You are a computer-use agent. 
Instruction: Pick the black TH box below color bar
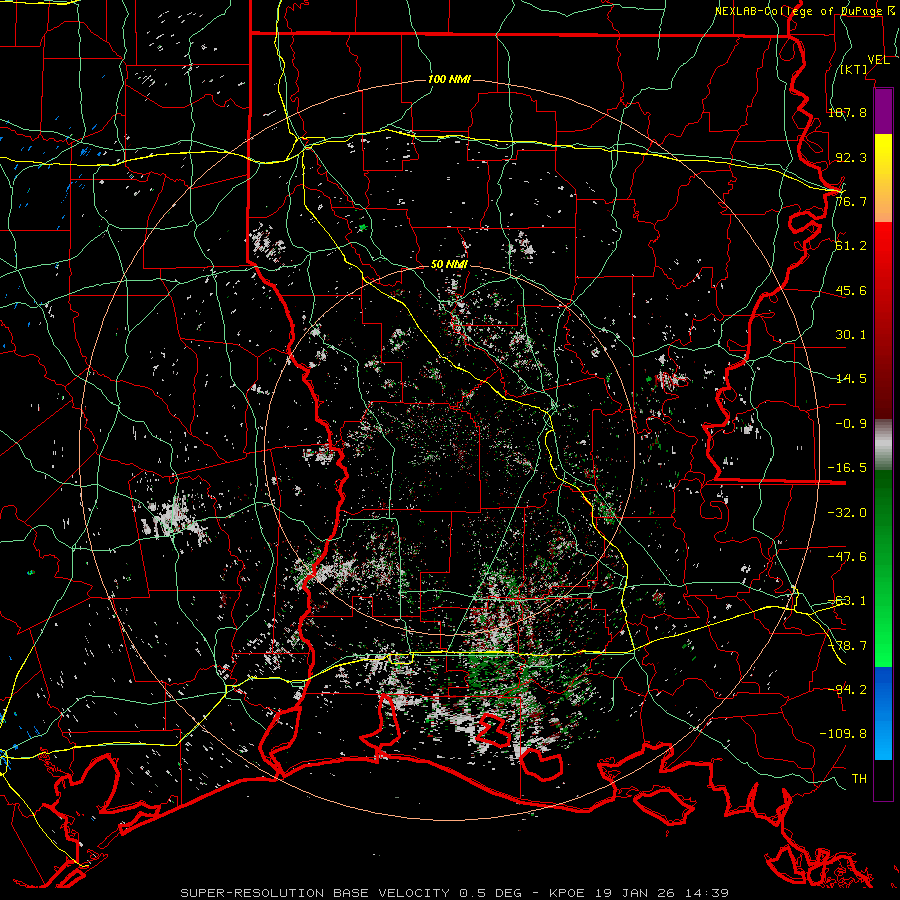883,780
